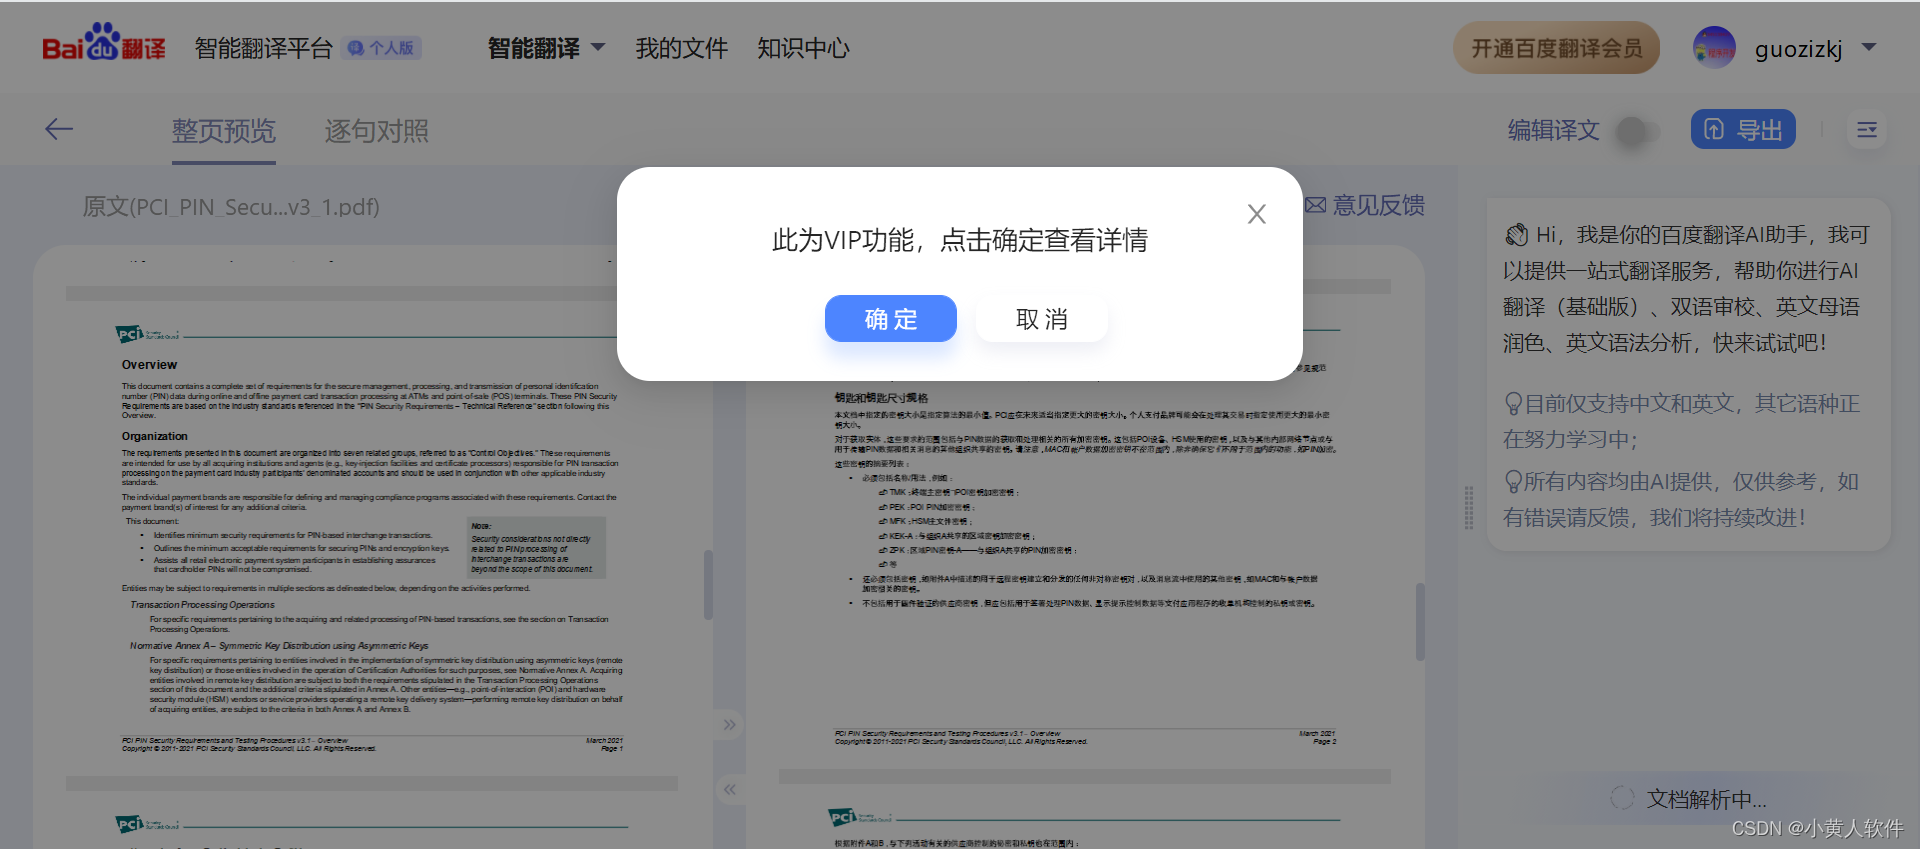Viewport: 1920px width, 849px height.
Task: Click the back arrow icon
Action: [x=59, y=129]
